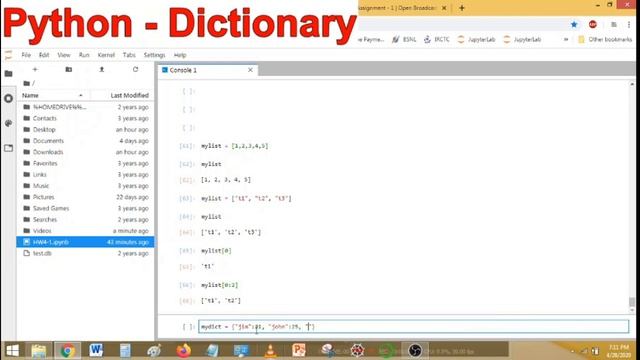Open the Open Tabs sidebar icon
Screen dimensions: 640x360
tap(8, 148)
